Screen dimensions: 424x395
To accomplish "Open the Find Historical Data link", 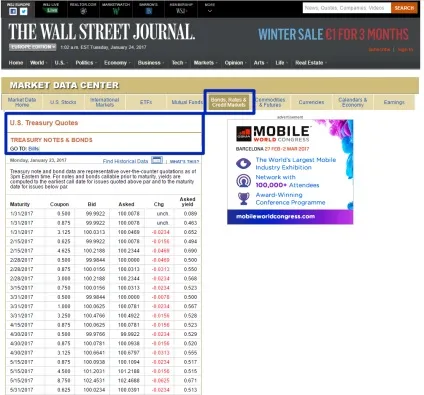I will [x=125, y=161].
